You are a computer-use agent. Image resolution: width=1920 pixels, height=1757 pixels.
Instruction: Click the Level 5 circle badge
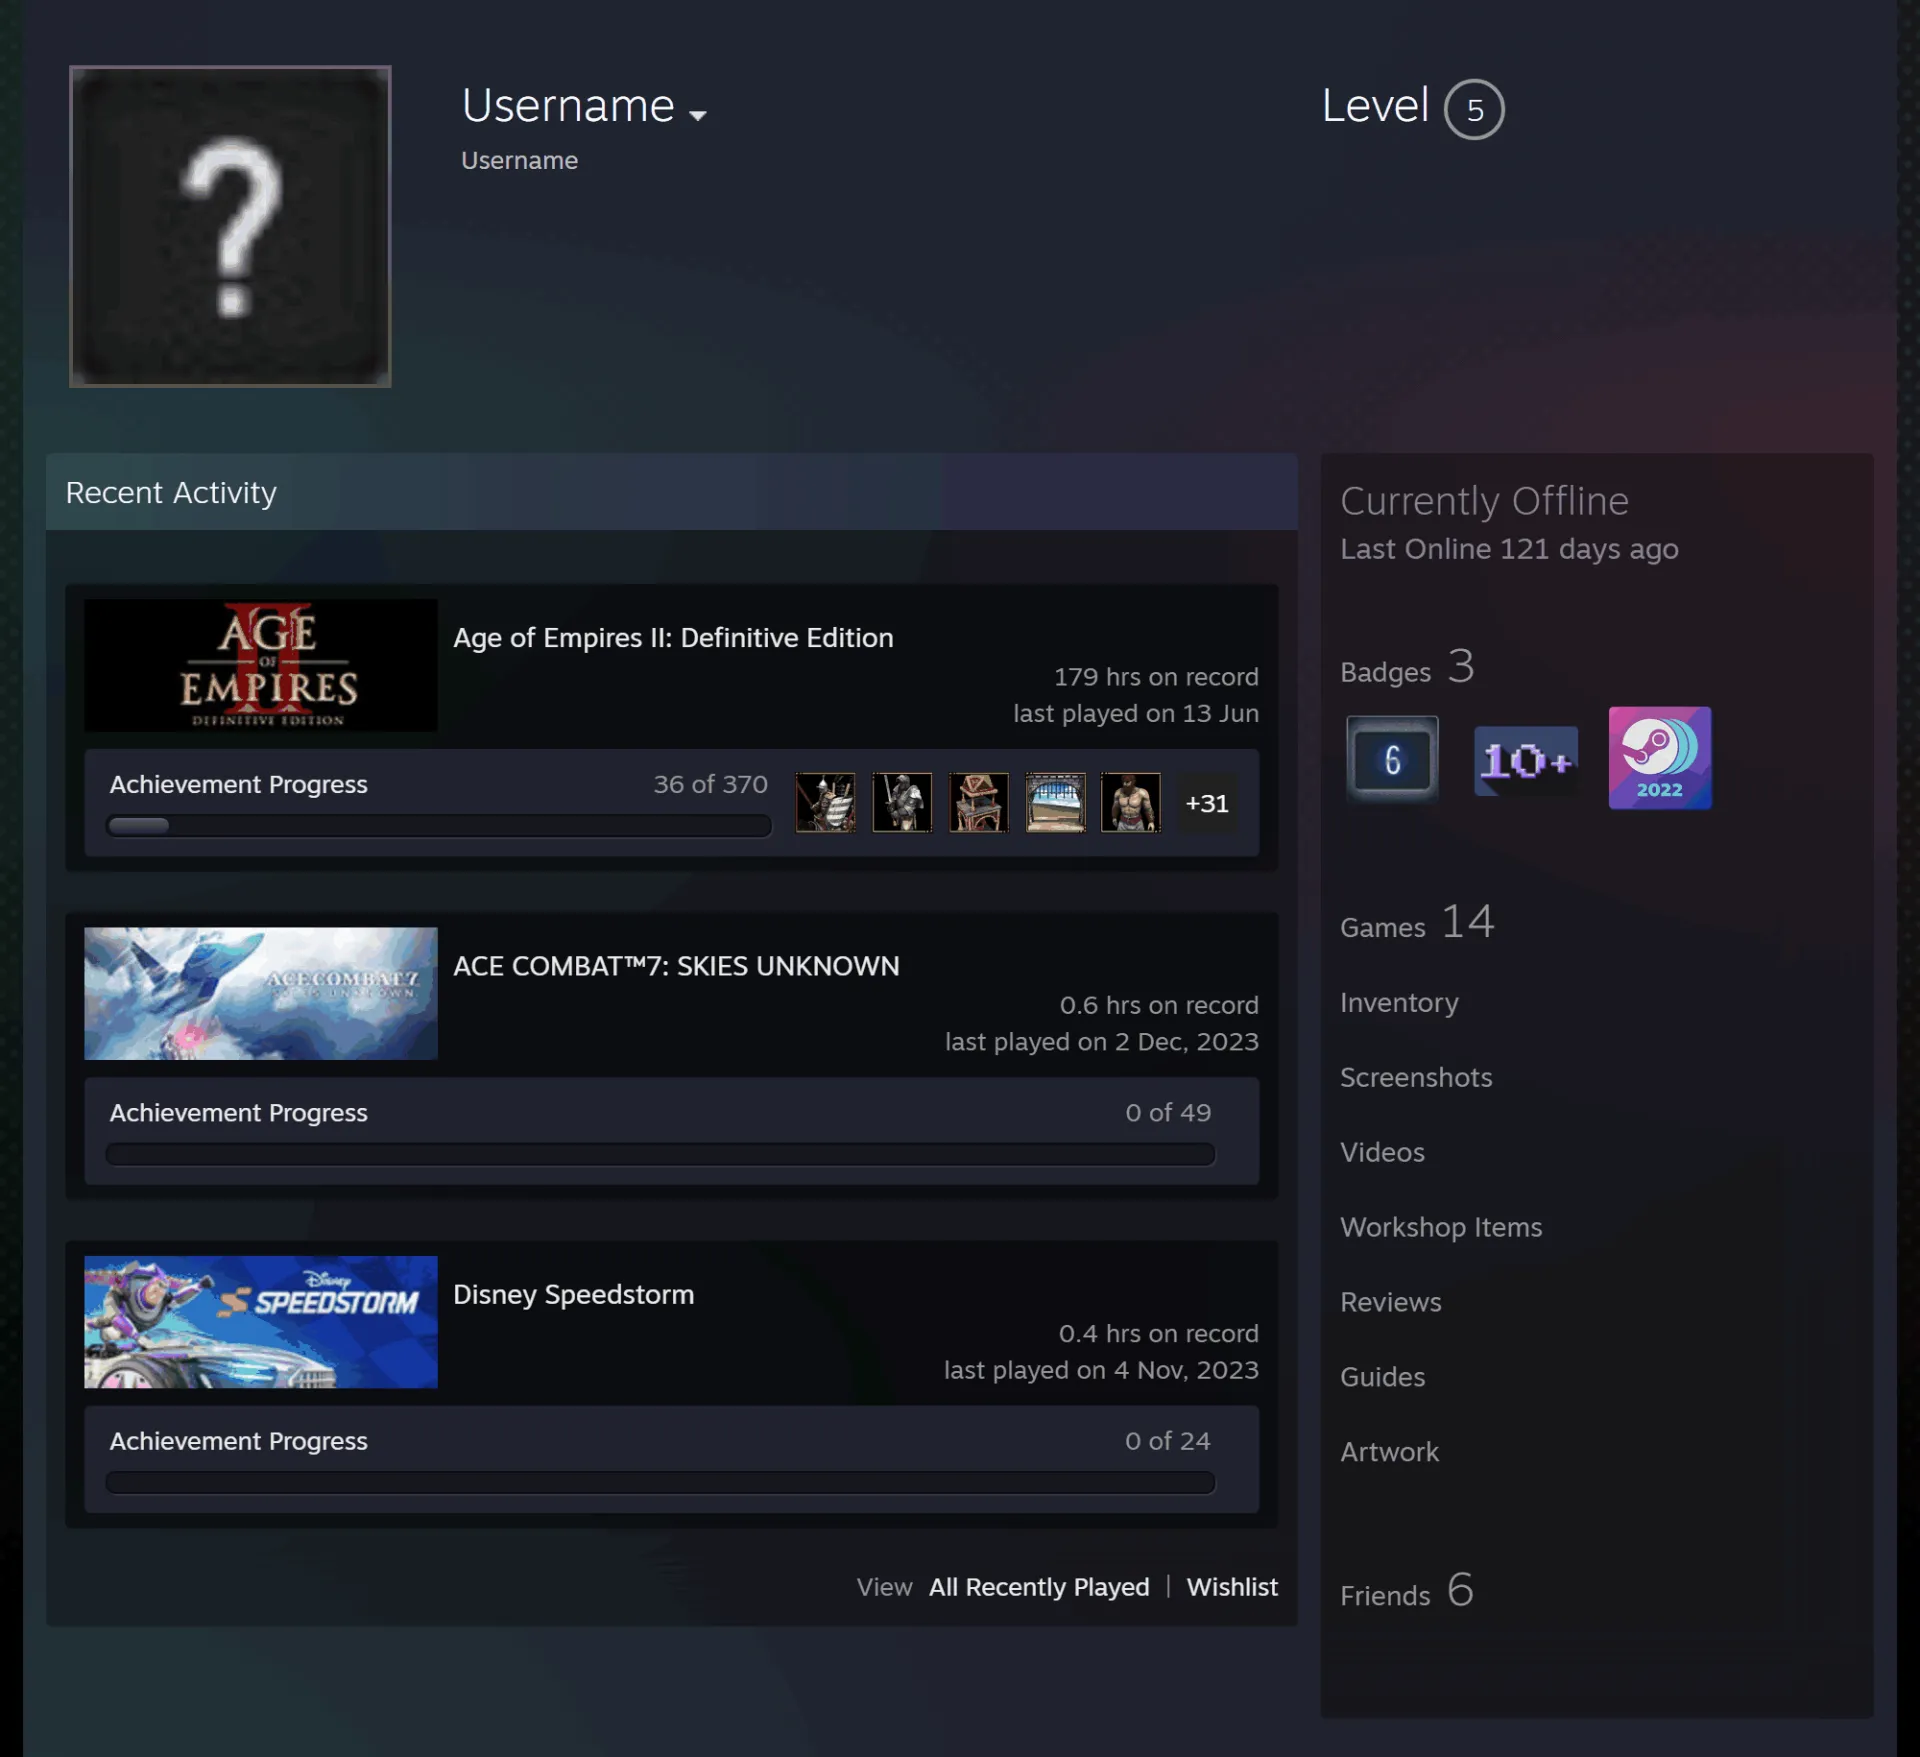[1474, 109]
